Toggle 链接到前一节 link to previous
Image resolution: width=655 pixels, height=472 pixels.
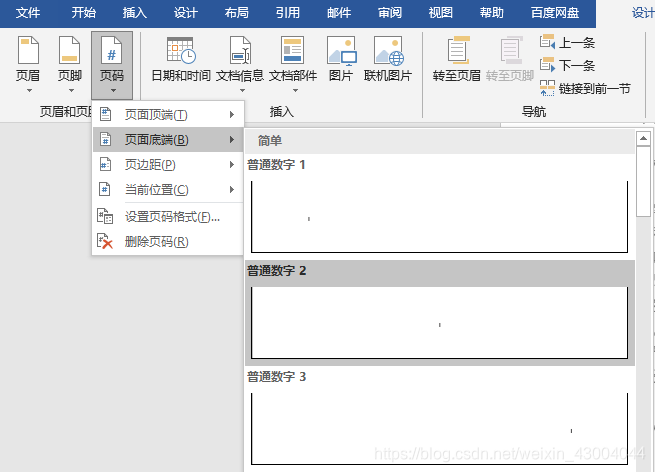585,88
